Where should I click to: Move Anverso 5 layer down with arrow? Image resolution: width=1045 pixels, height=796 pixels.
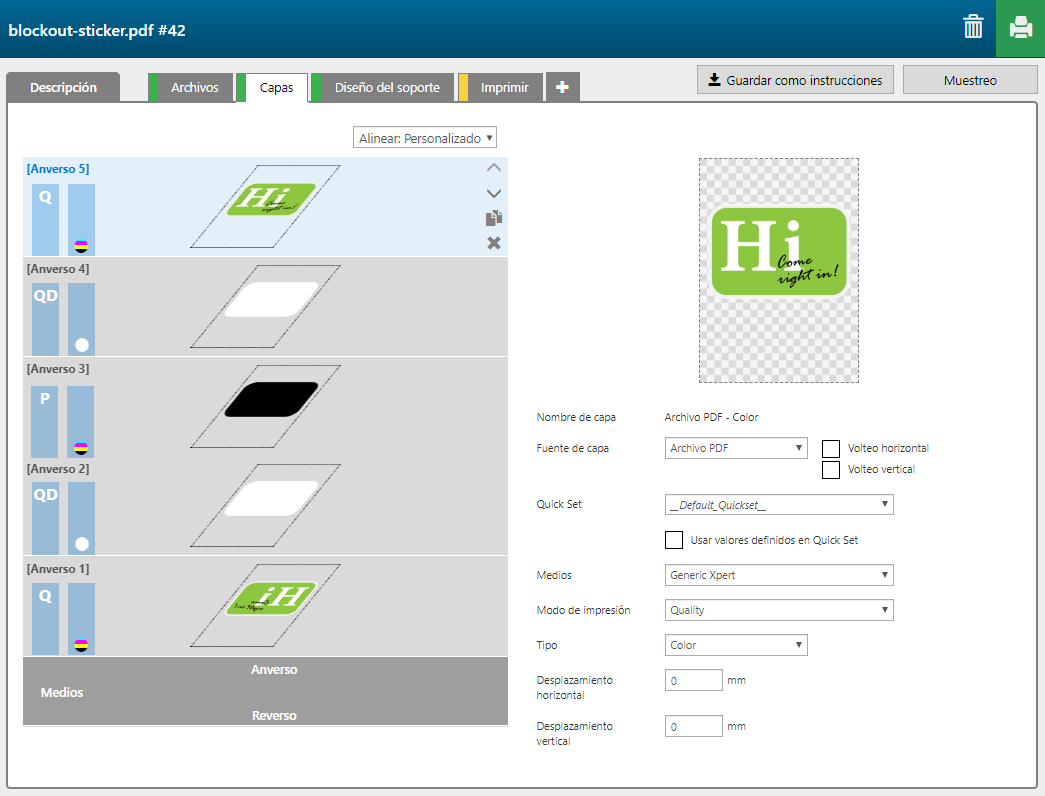(493, 193)
